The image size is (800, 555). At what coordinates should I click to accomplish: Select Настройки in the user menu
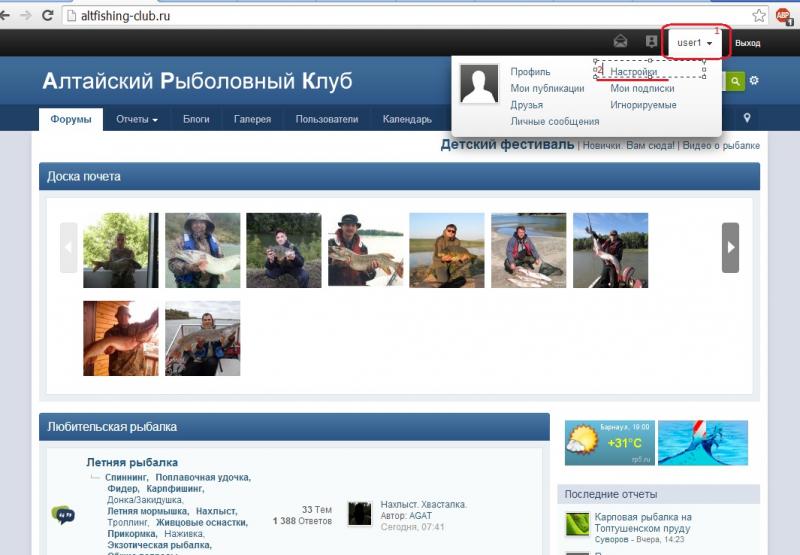pos(634,72)
